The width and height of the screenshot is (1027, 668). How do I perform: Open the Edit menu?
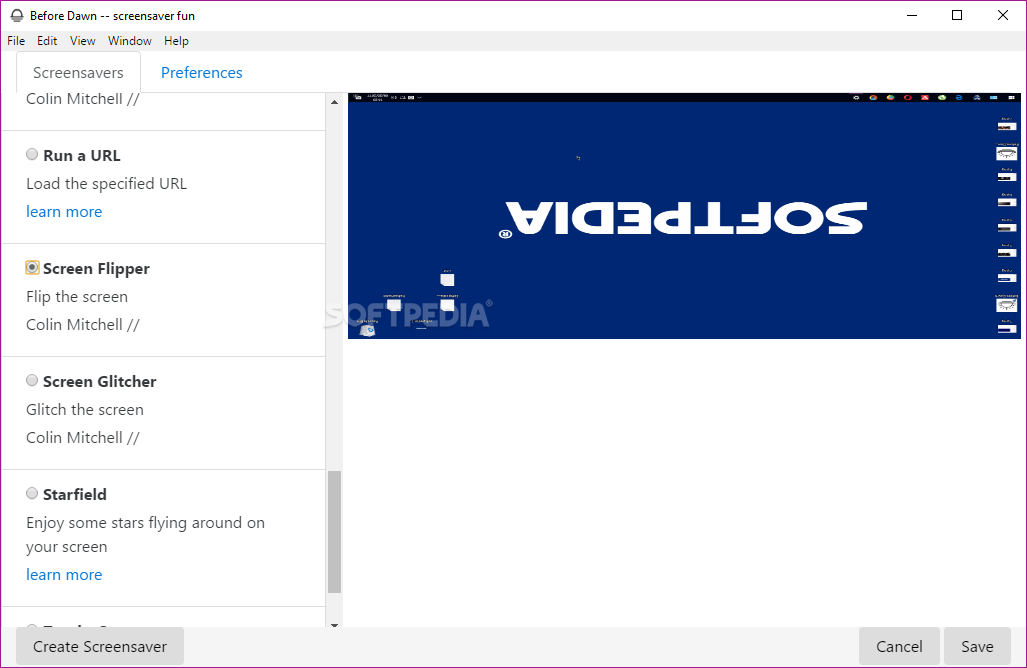tap(47, 41)
